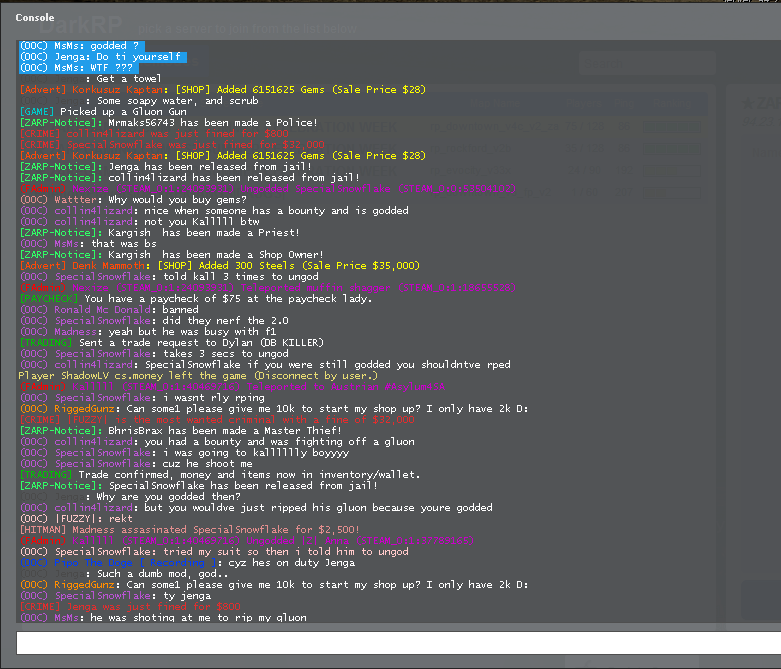The width and height of the screenshot is (781, 669).
Task: Click "Kargish has been made a Priest!" notice
Action: click(159, 233)
